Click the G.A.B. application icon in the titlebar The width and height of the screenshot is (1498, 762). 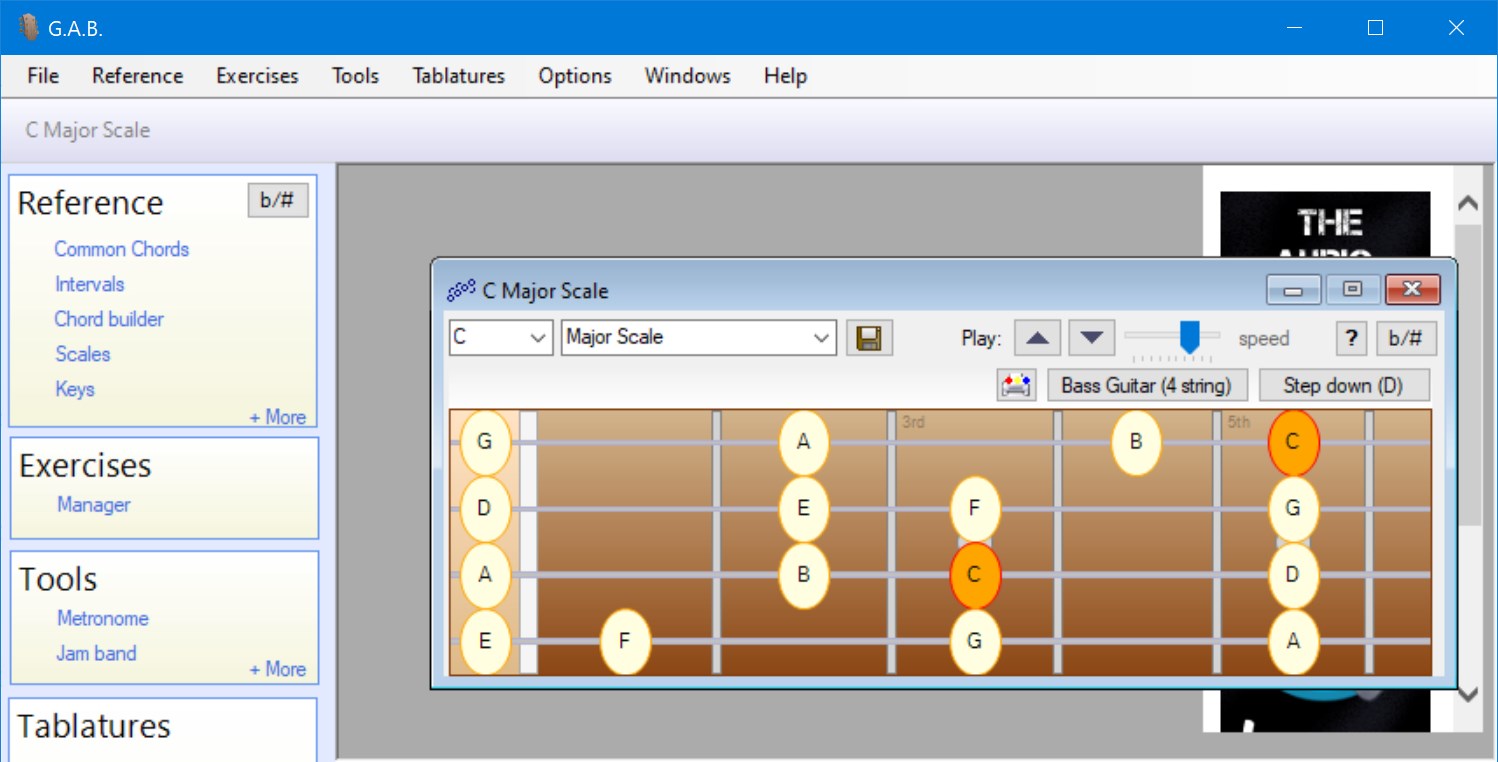(x=28, y=27)
